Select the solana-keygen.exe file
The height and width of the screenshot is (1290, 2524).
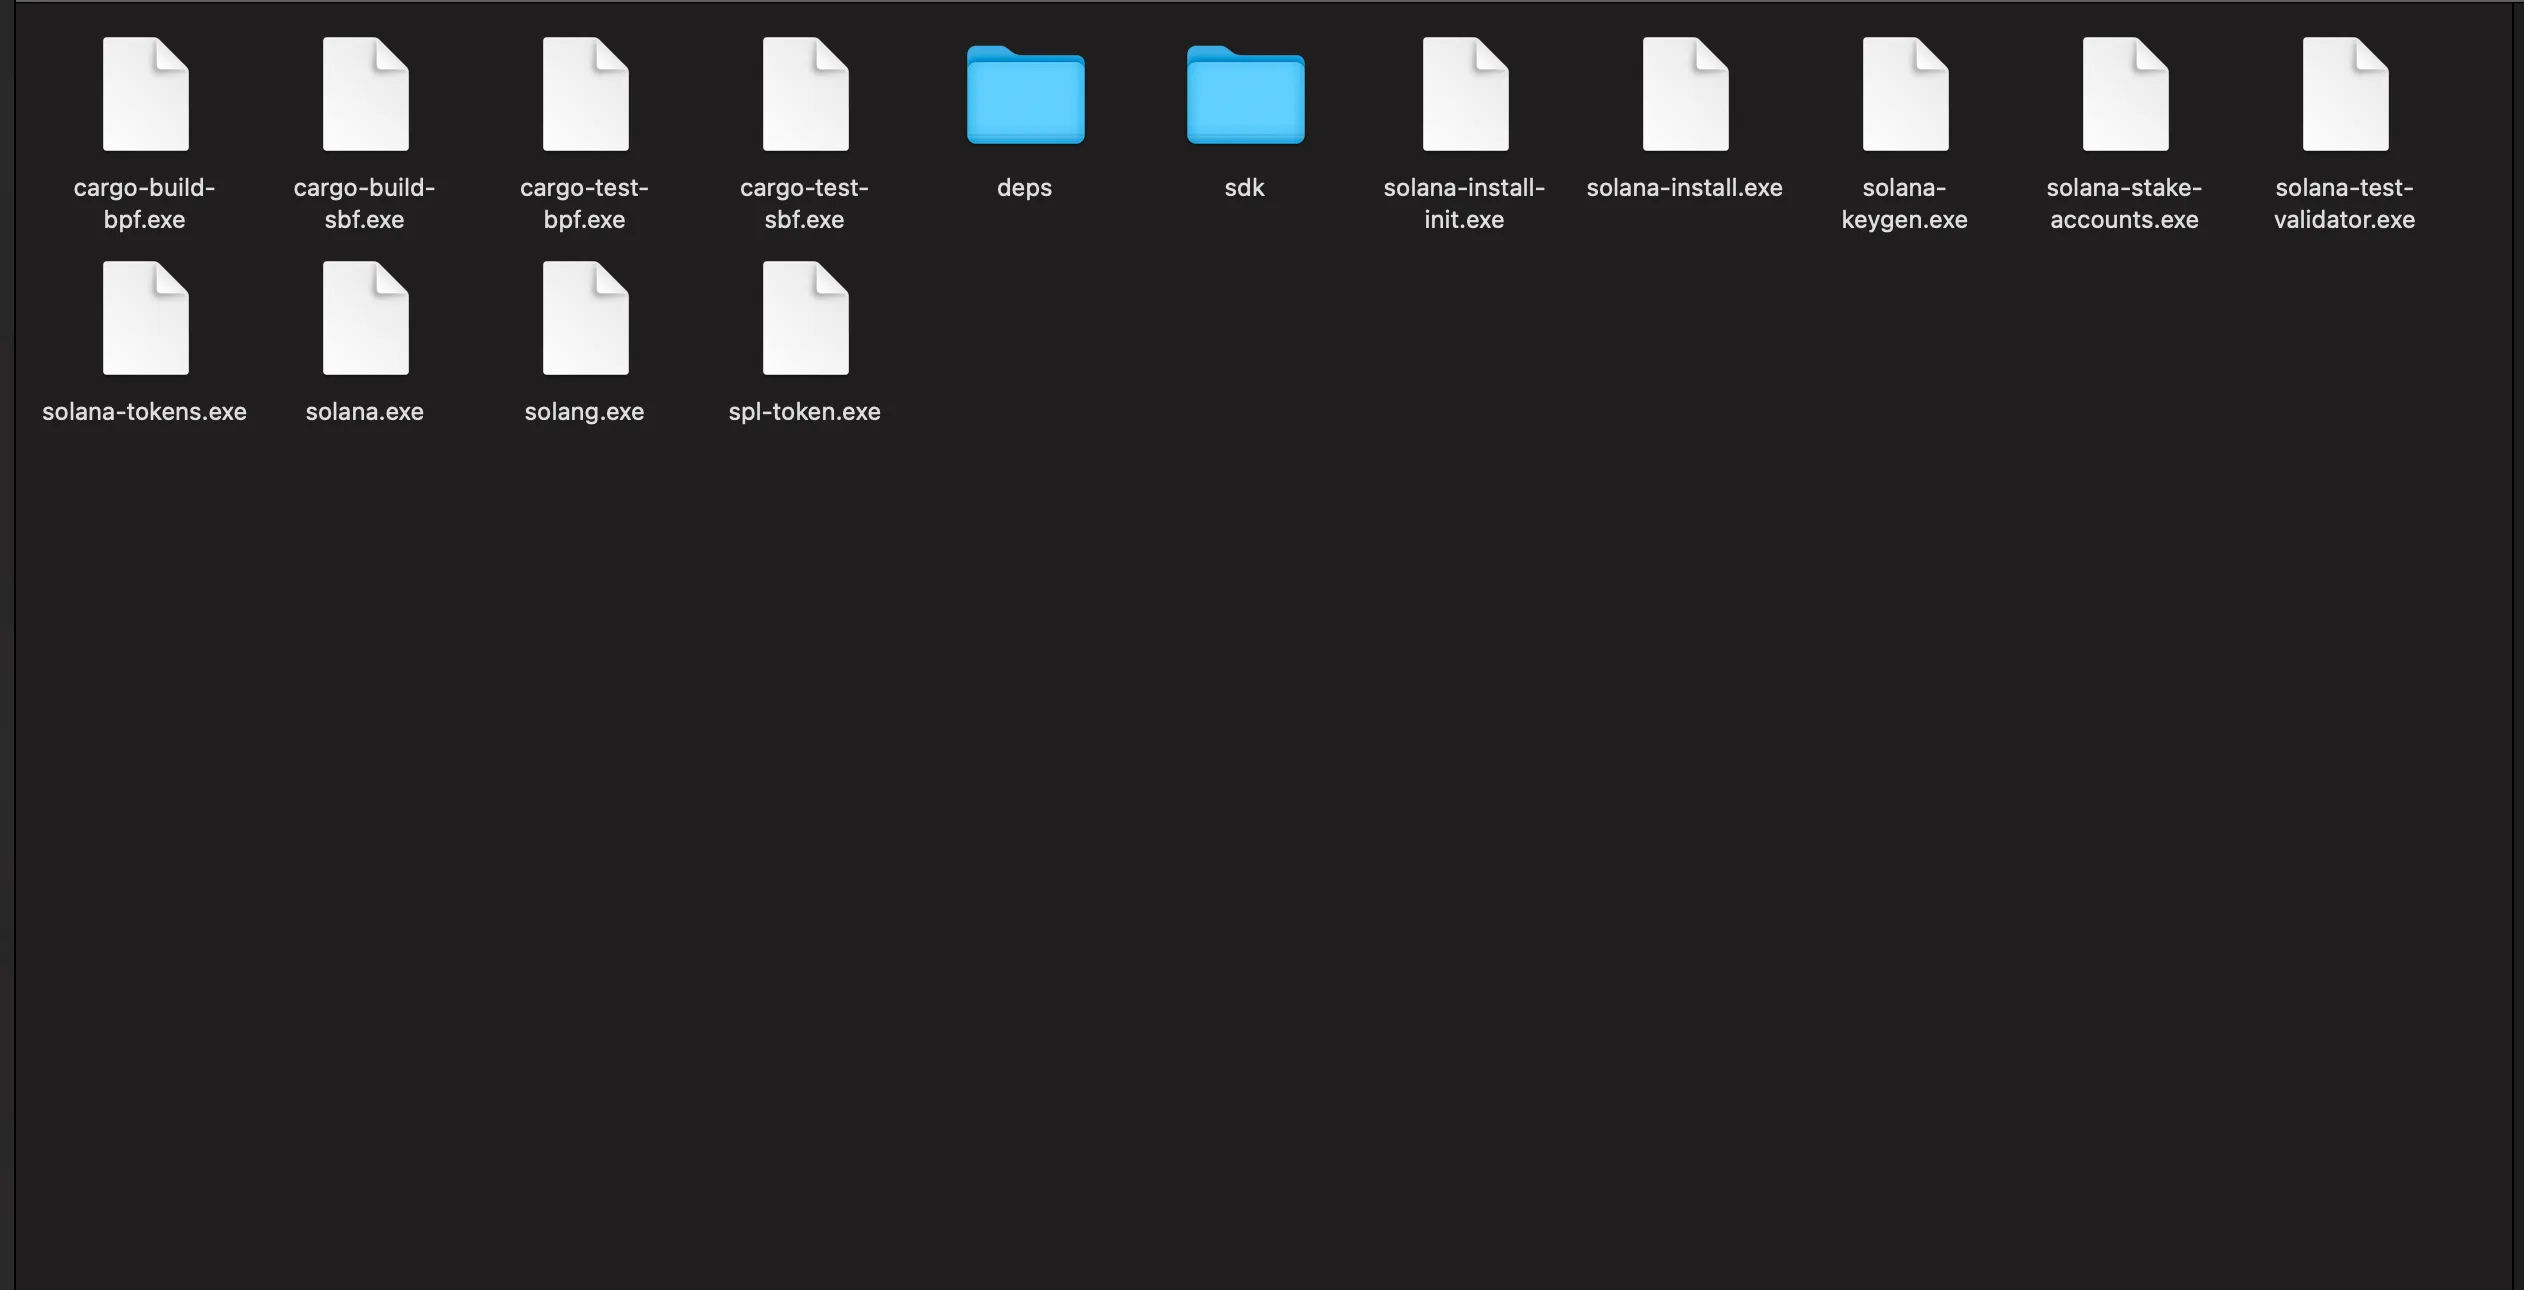[1905, 92]
